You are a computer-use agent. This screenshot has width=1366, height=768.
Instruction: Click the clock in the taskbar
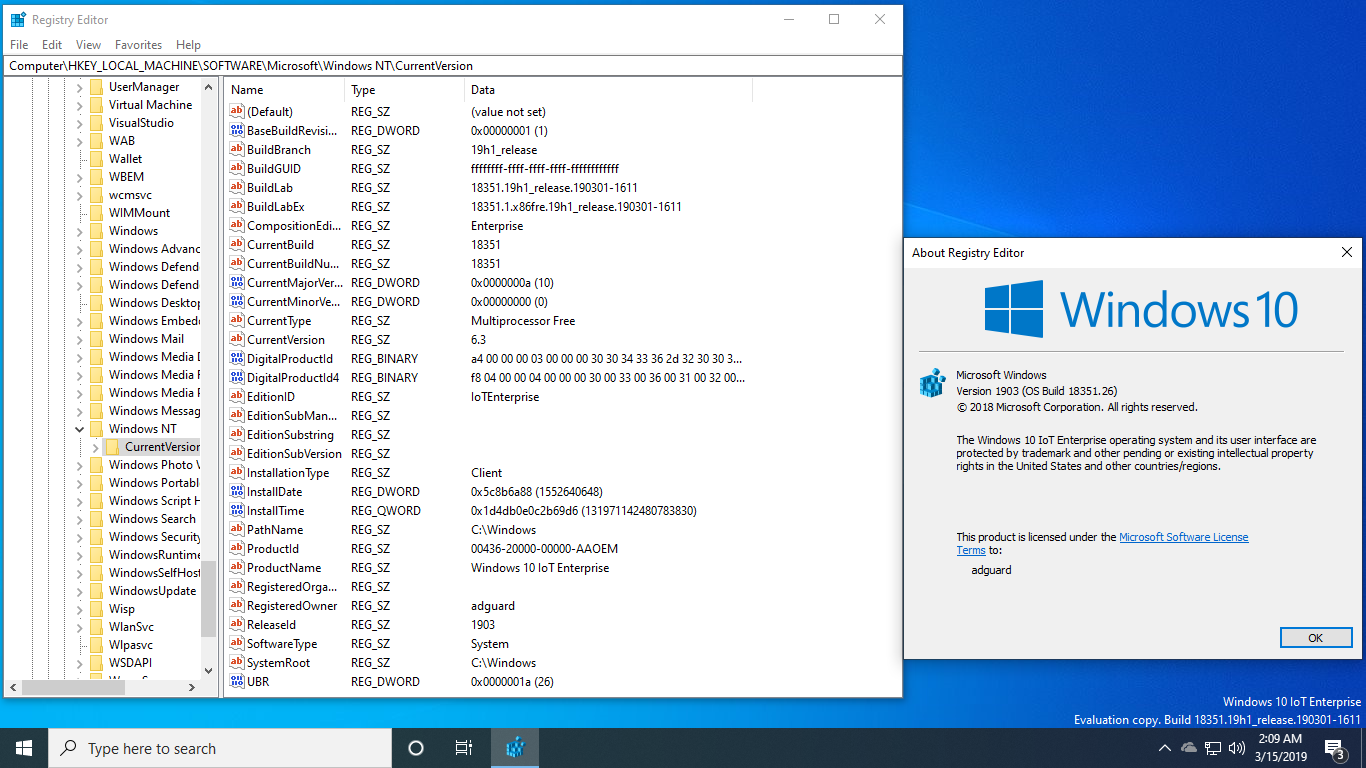pyautogui.click(x=1279, y=748)
